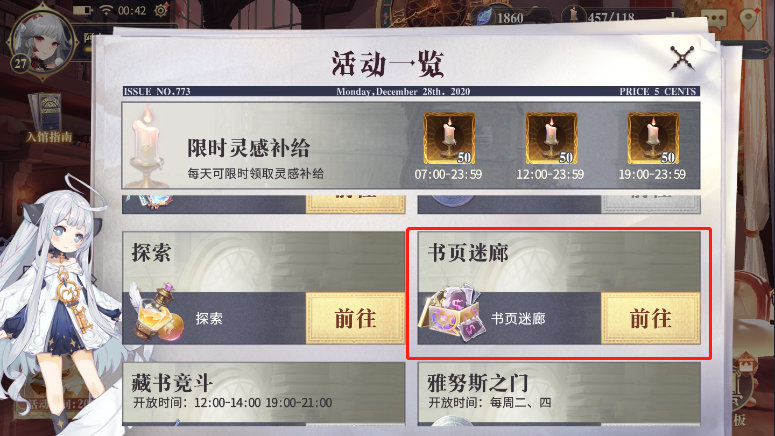
Task: Open settings gear icon in status bar
Action: pos(161,10)
